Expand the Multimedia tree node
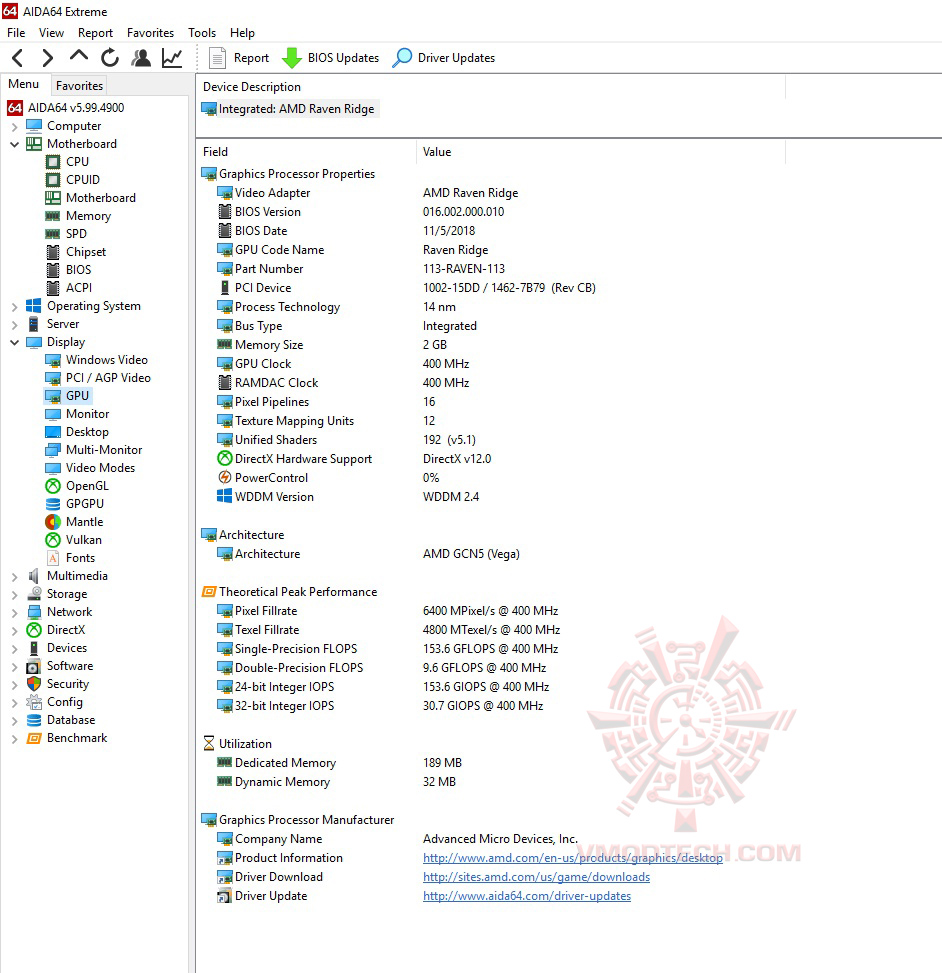This screenshot has height=973, width=942. 14,576
